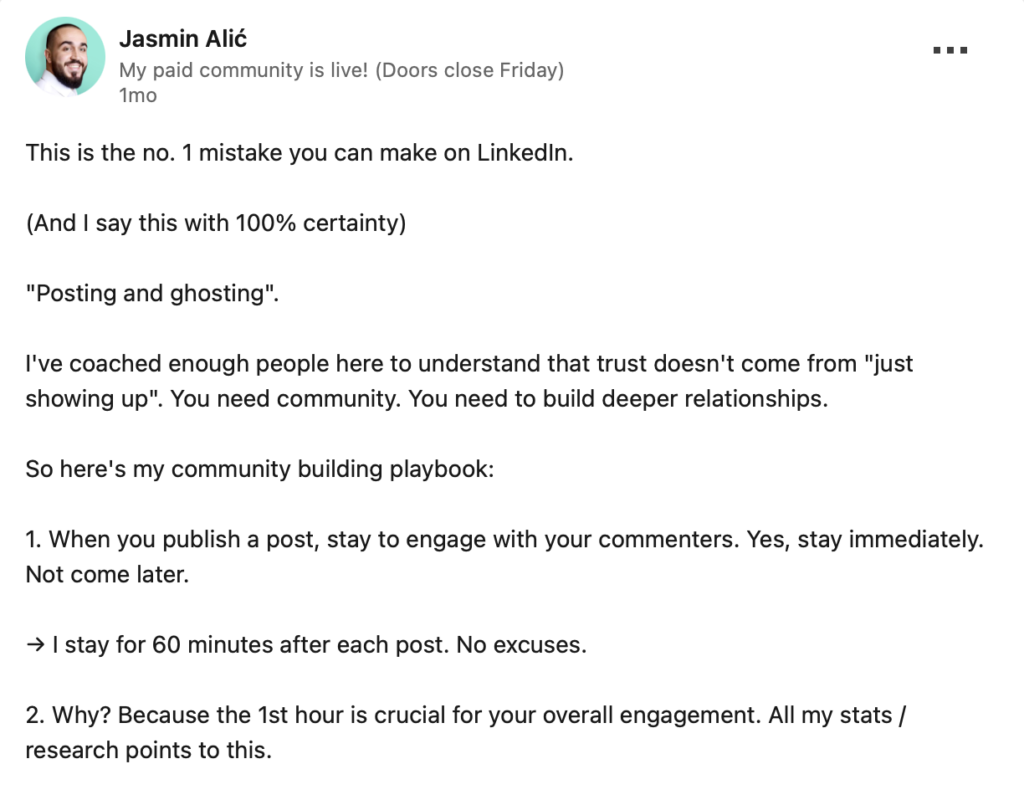Click 'So here's my community building playbook:'

(260, 469)
